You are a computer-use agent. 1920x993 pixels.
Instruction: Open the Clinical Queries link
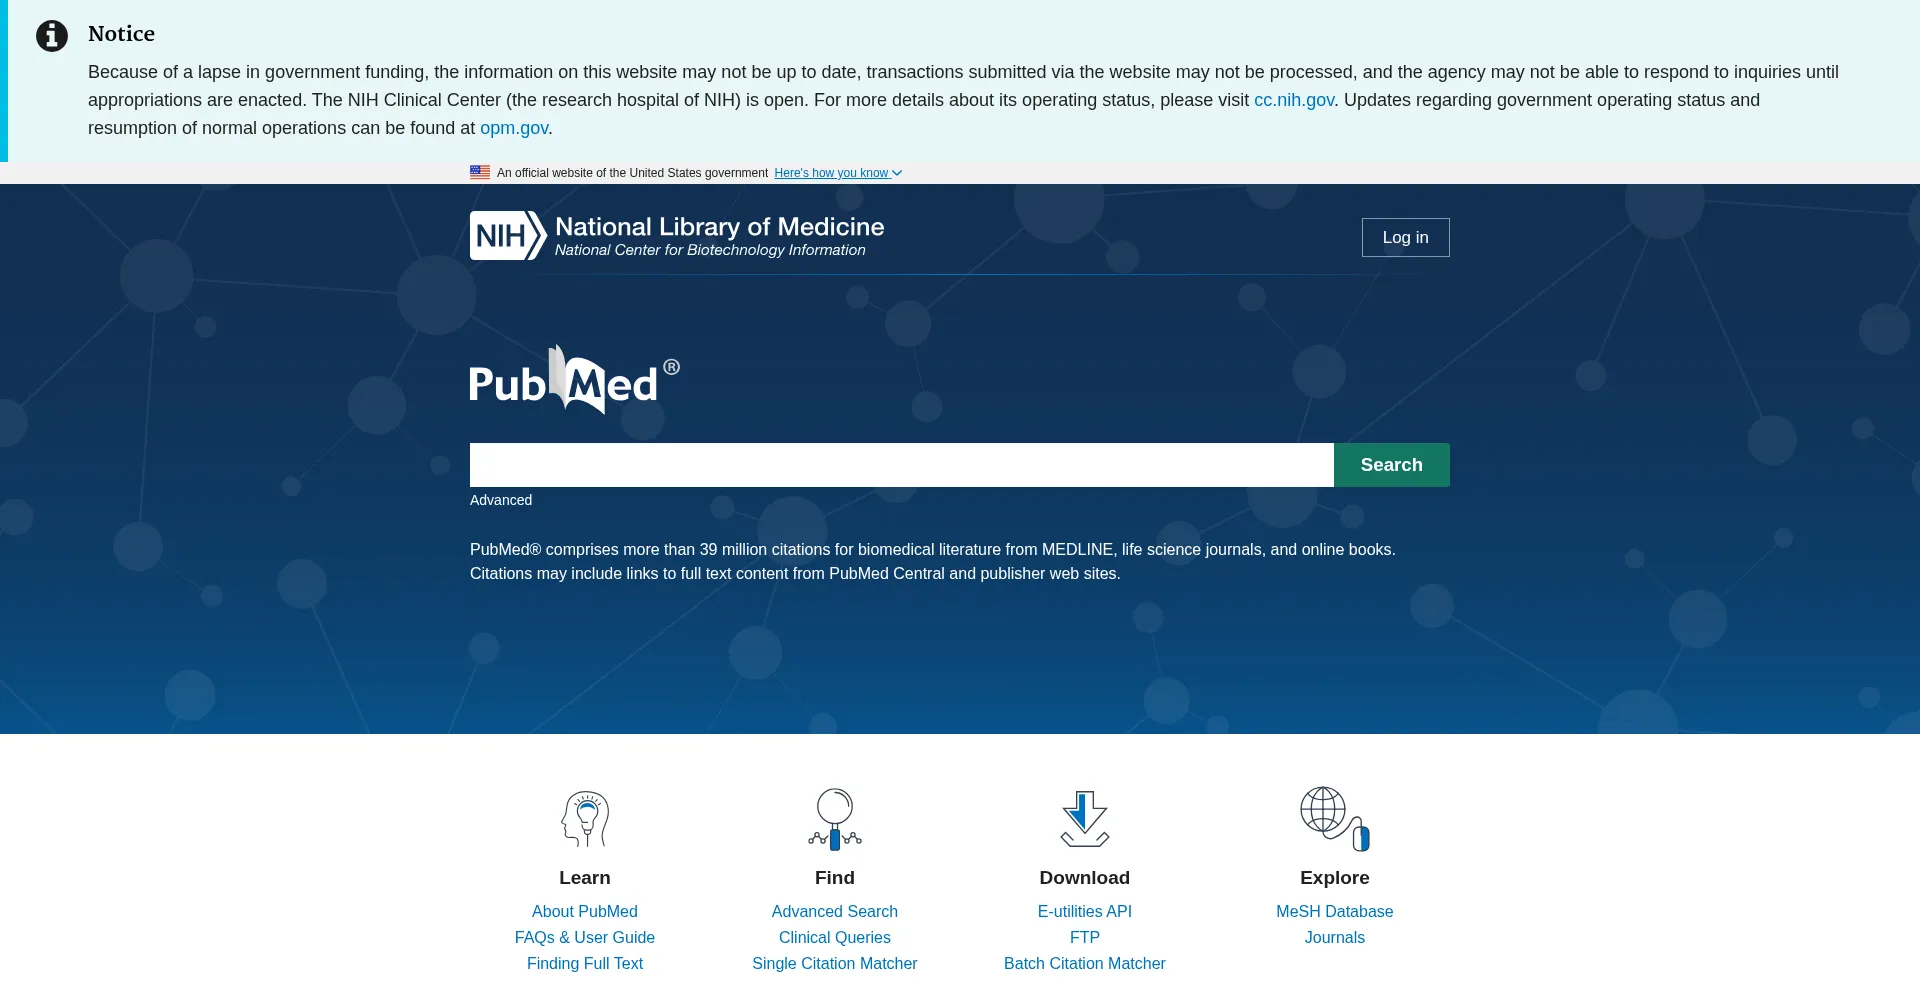coord(835,937)
